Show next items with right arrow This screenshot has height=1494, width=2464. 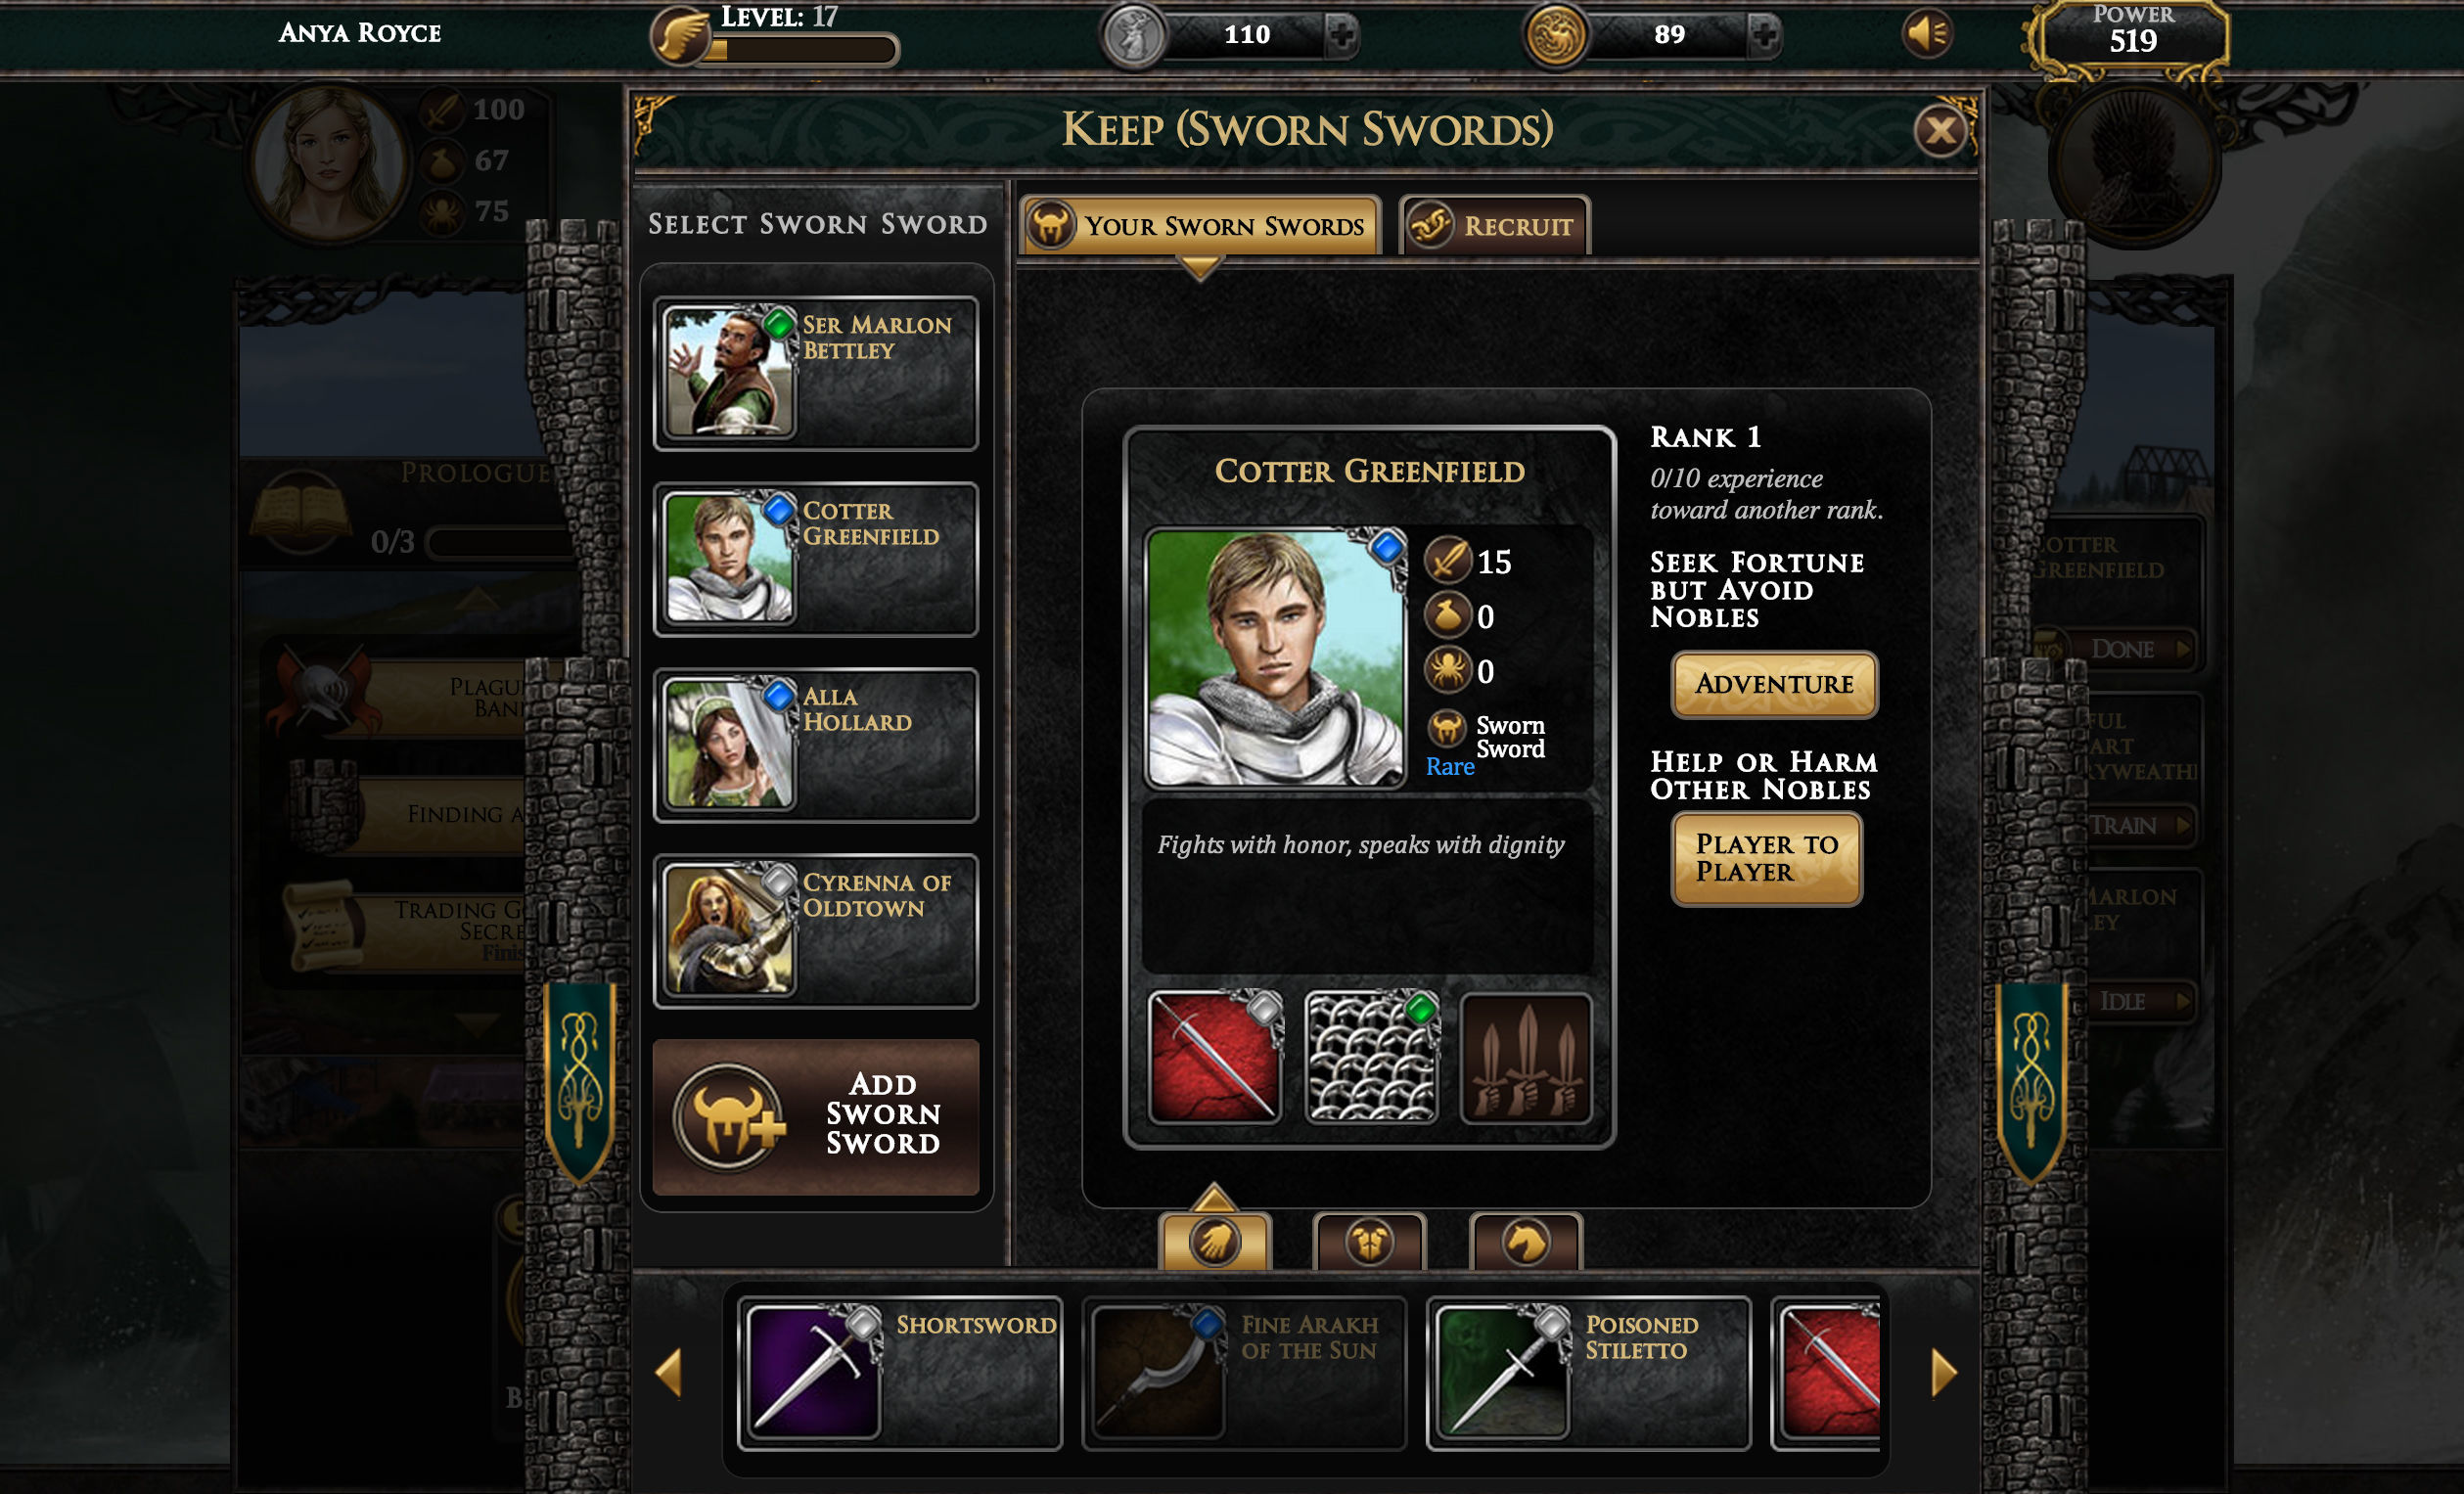(x=1943, y=1372)
